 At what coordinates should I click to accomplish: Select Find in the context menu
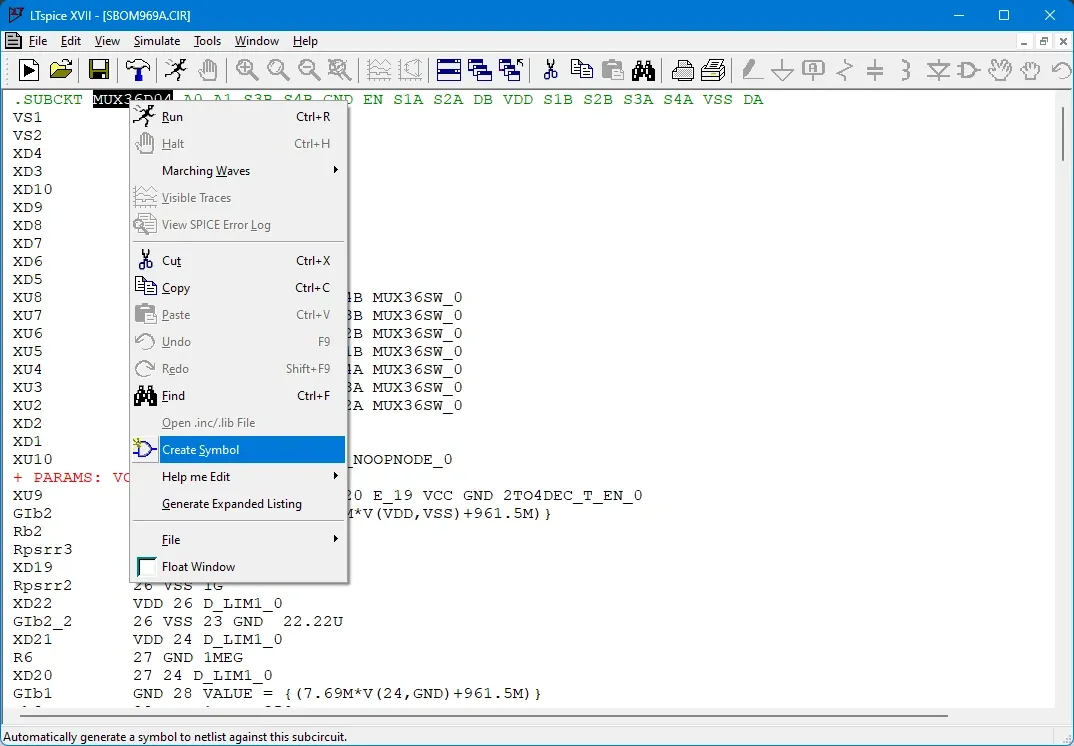point(238,395)
